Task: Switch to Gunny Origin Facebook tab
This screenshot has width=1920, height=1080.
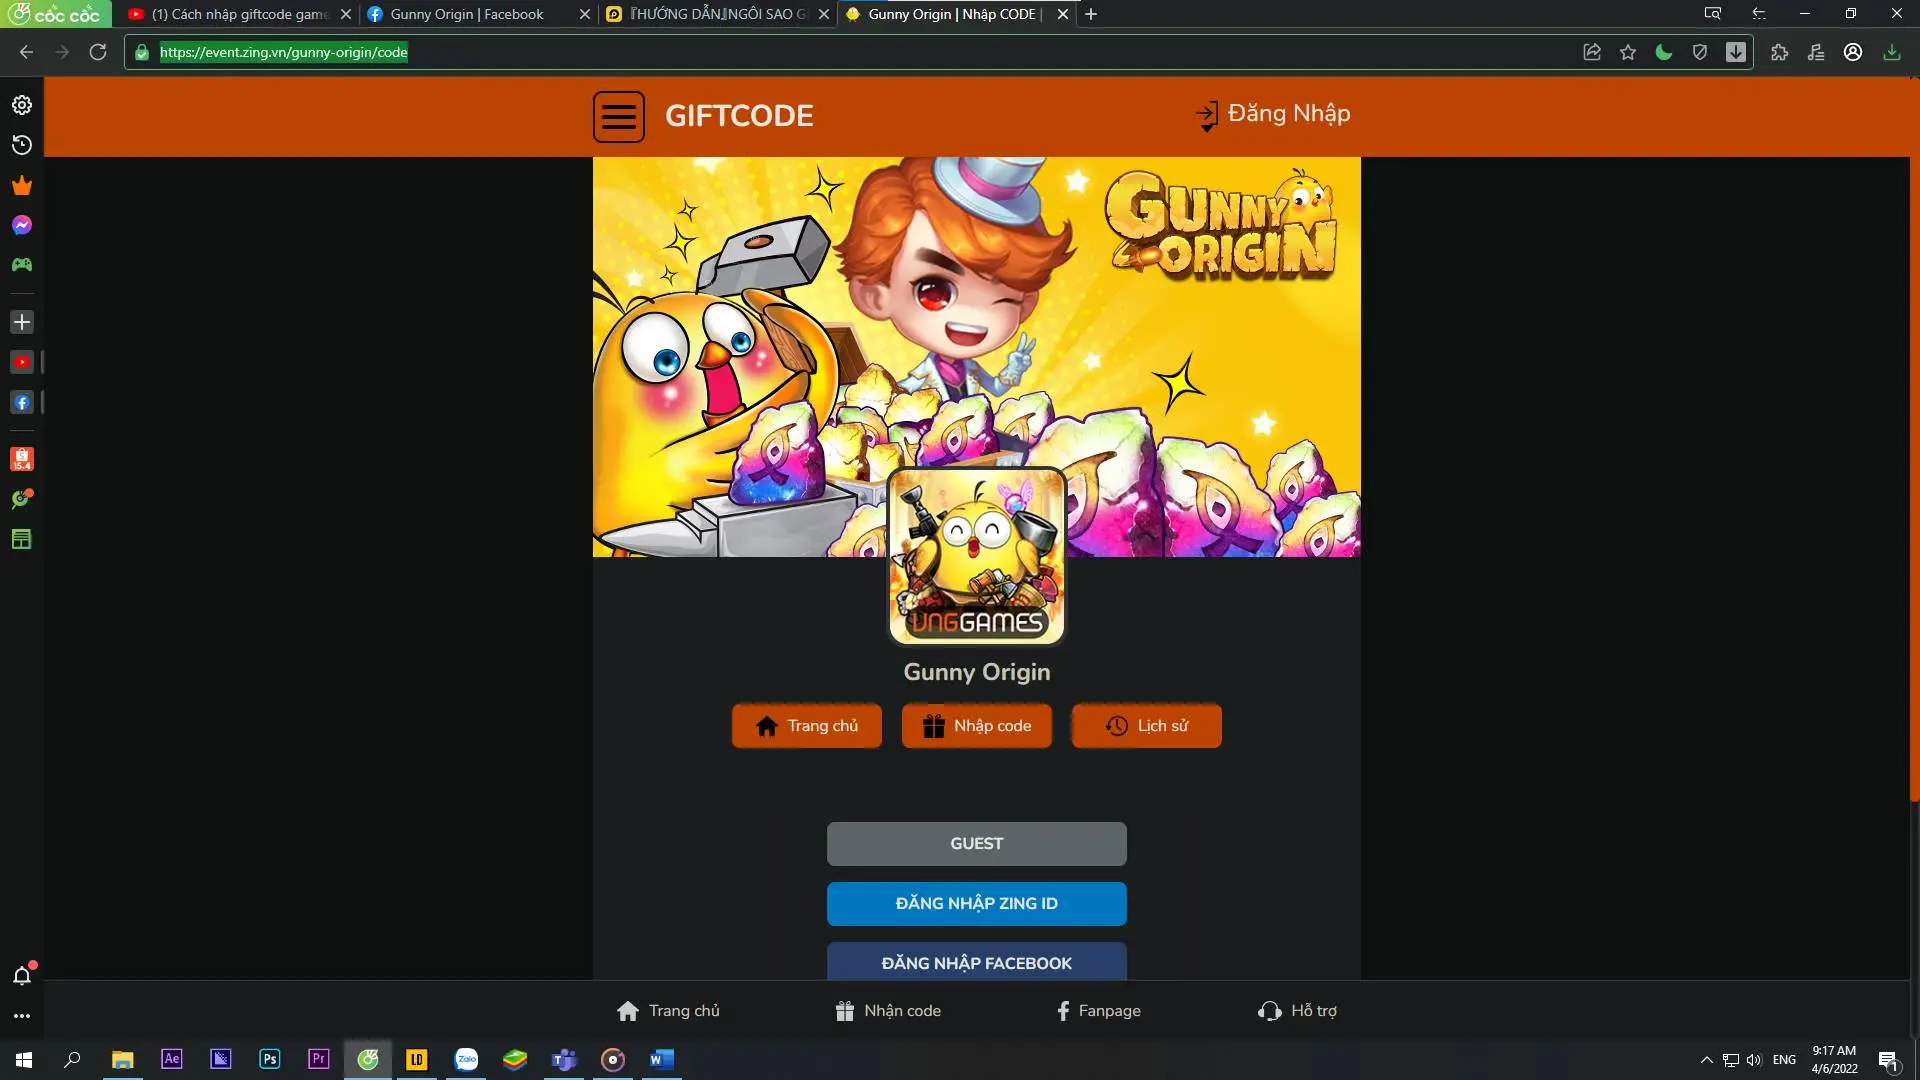Action: (467, 14)
